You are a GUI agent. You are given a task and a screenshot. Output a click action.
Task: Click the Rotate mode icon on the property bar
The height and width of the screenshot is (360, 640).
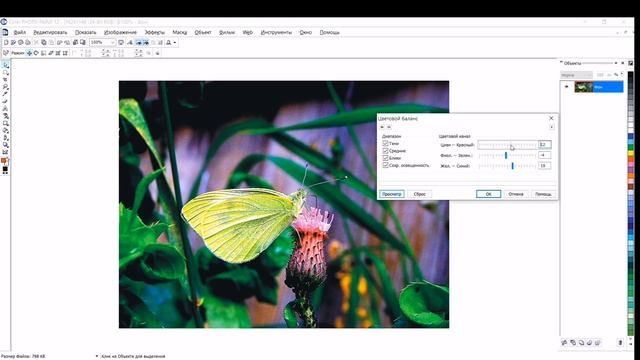[x=36, y=53]
